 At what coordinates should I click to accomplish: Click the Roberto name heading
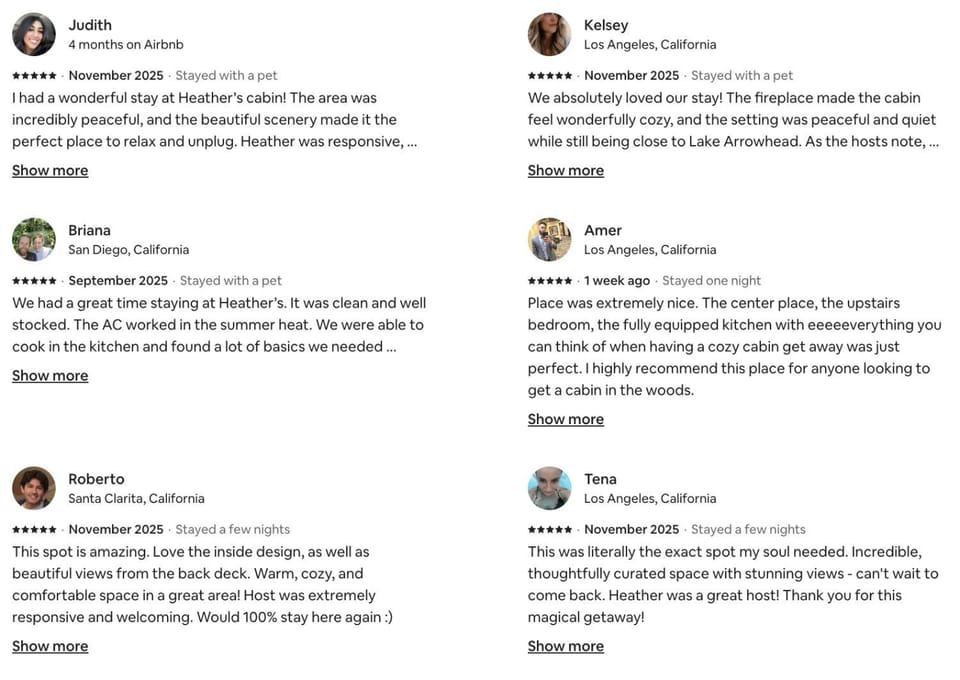click(x=96, y=479)
